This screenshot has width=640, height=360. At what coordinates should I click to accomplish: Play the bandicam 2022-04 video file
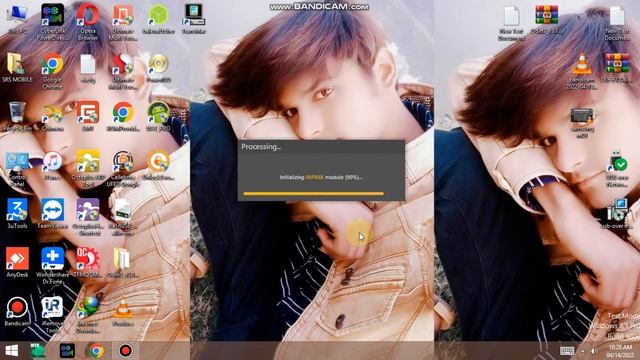(x=582, y=70)
